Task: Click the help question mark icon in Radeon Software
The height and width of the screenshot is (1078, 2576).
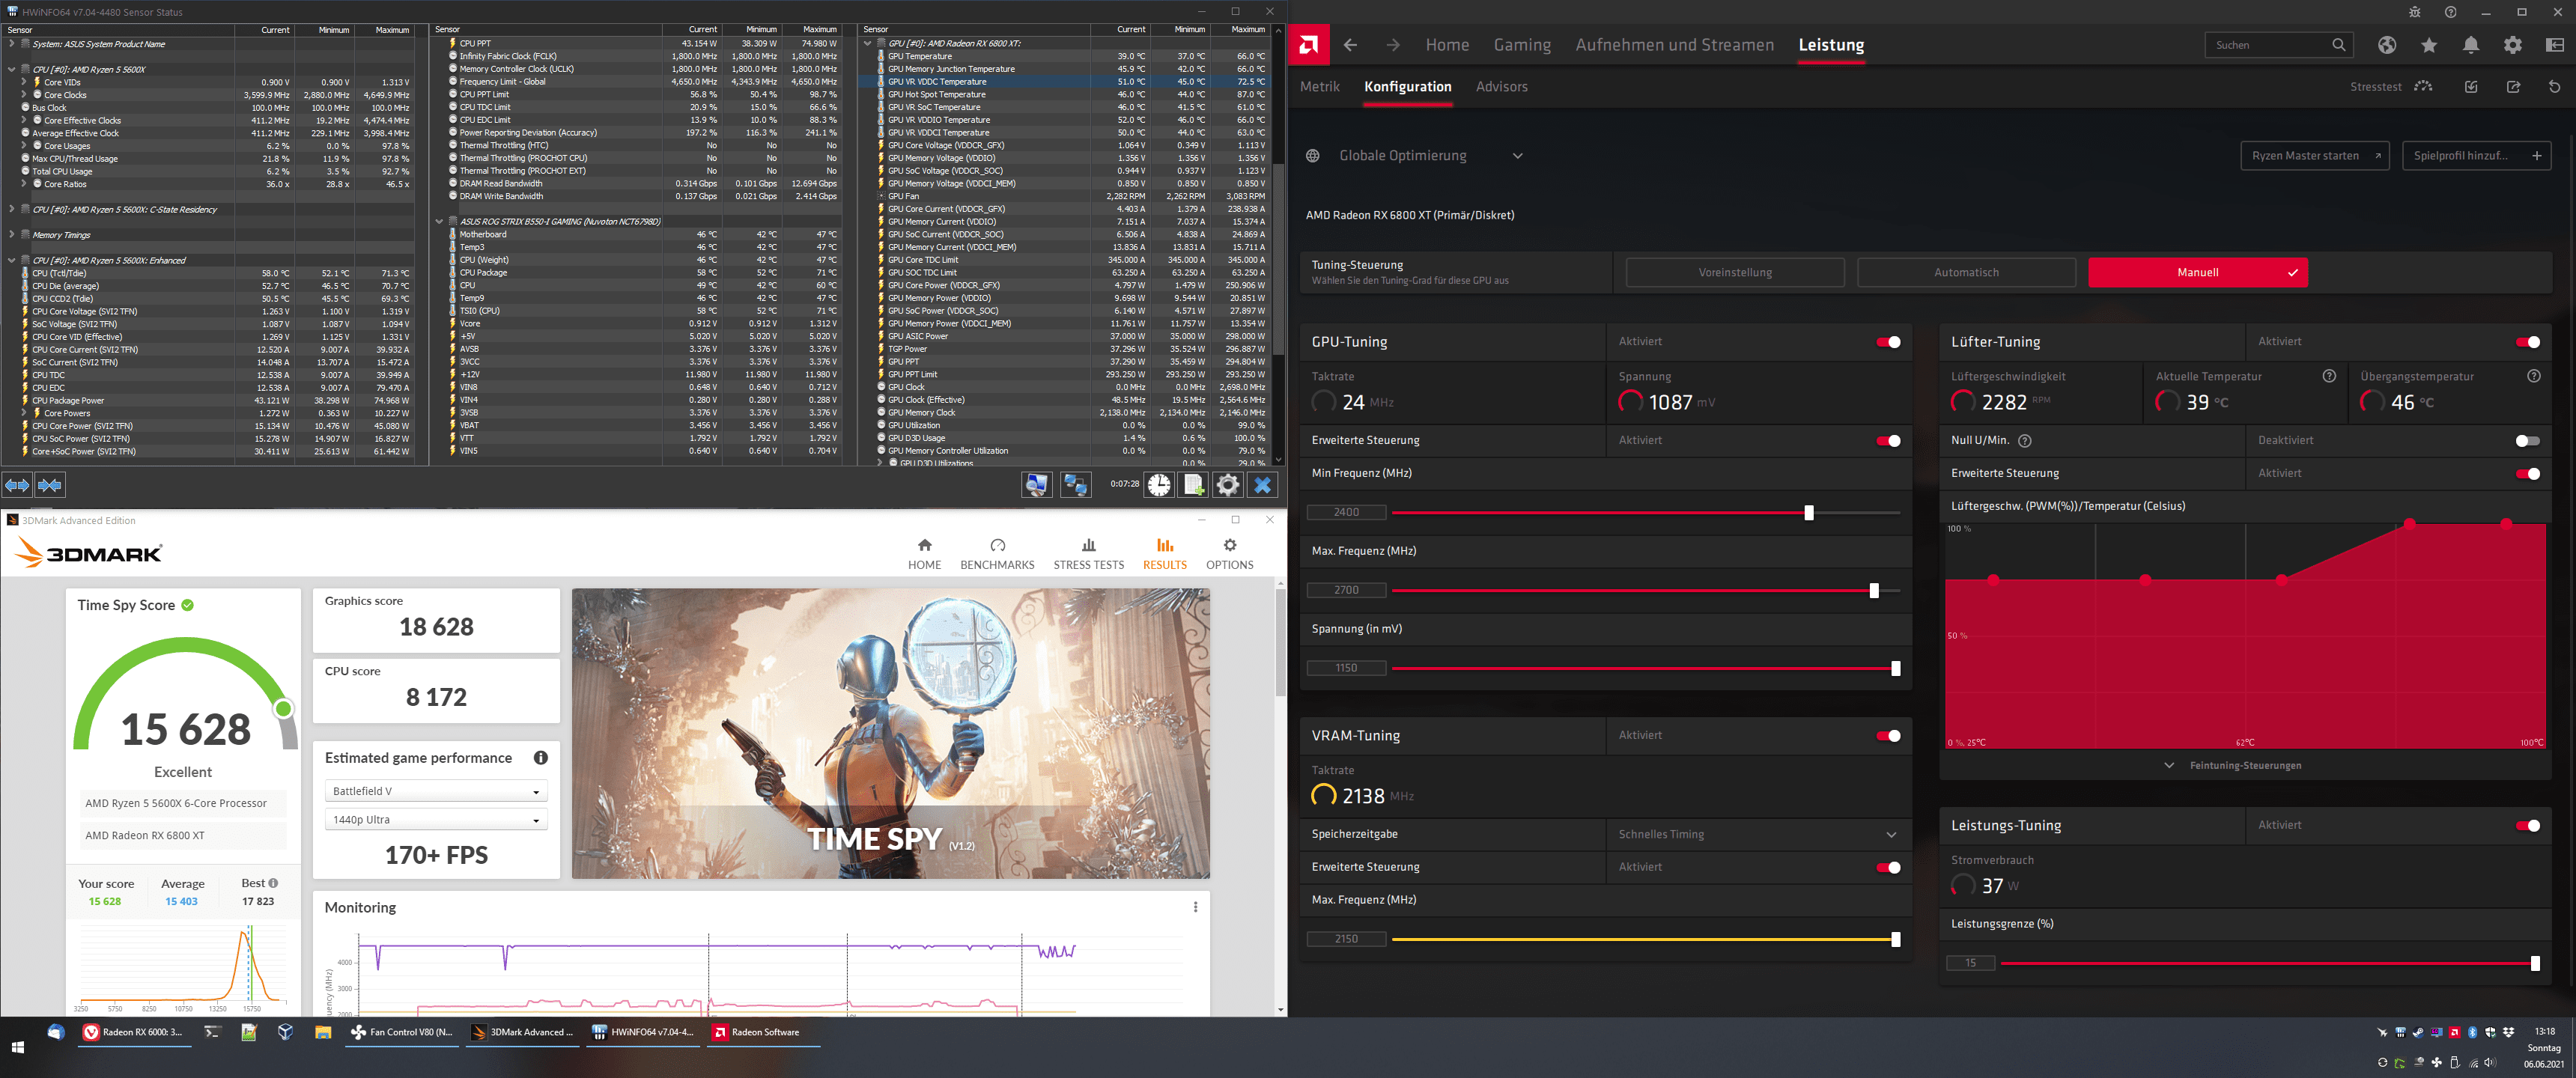Action: click(2450, 12)
